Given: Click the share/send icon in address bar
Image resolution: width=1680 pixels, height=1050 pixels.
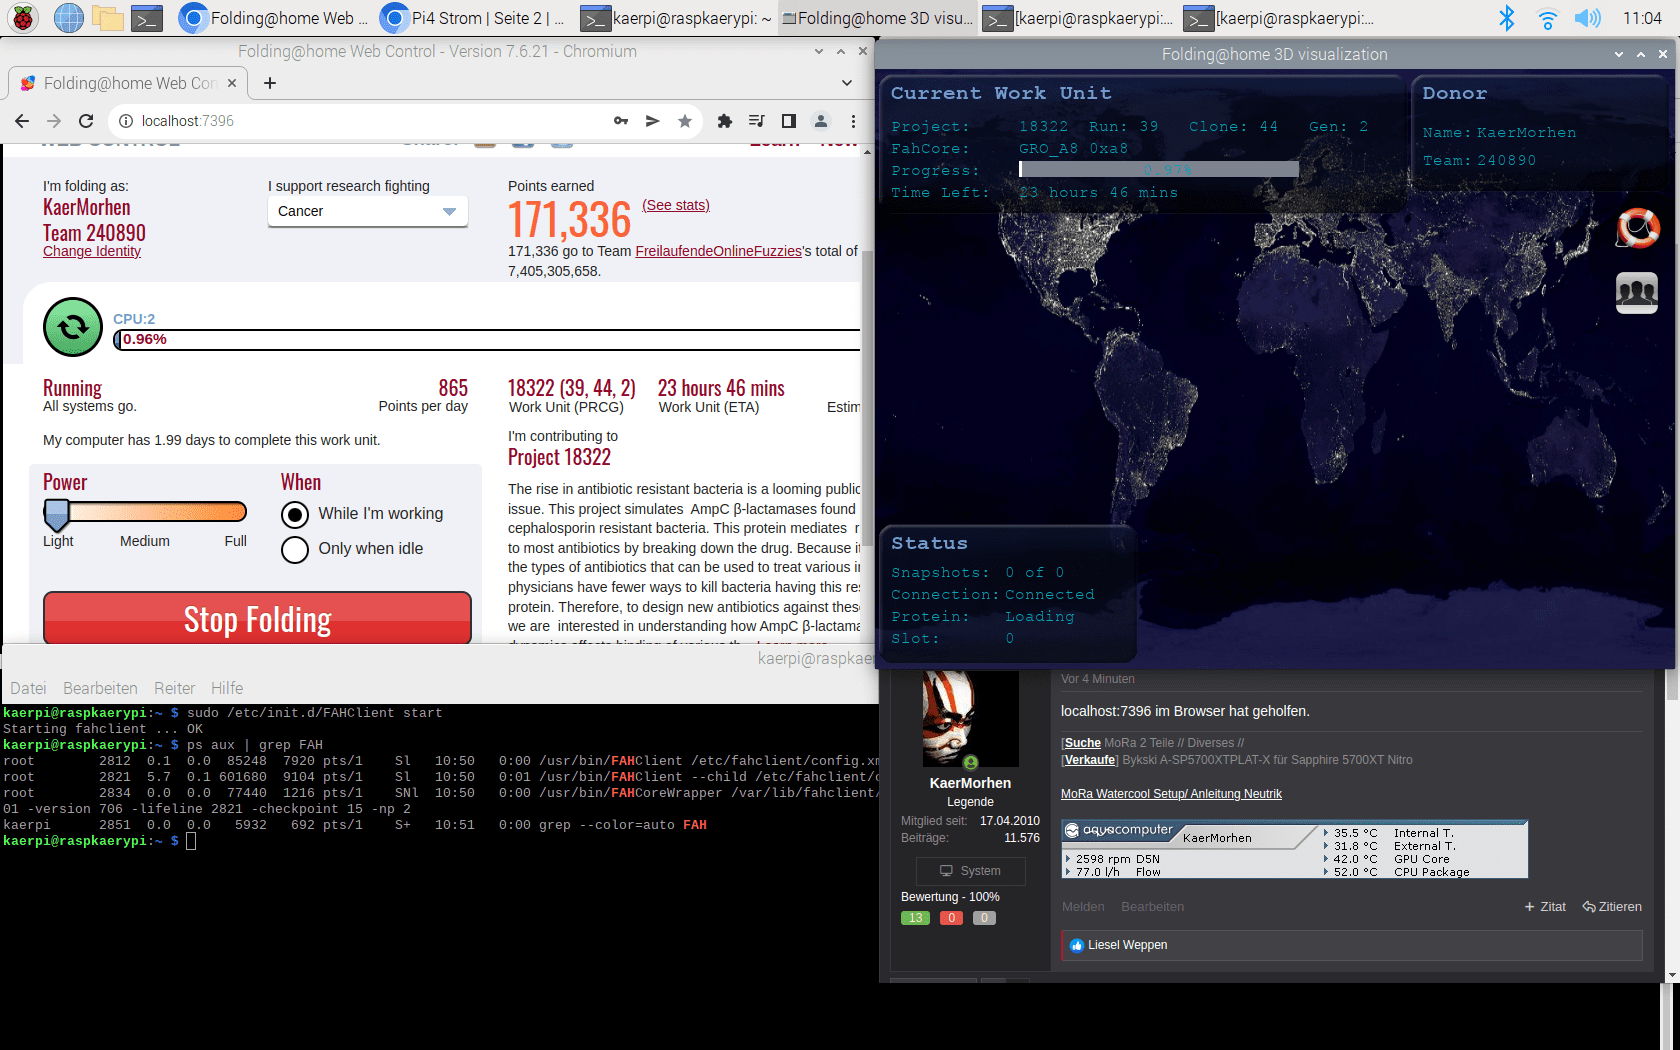Looking at the screenshot, I should pos(653,121).
